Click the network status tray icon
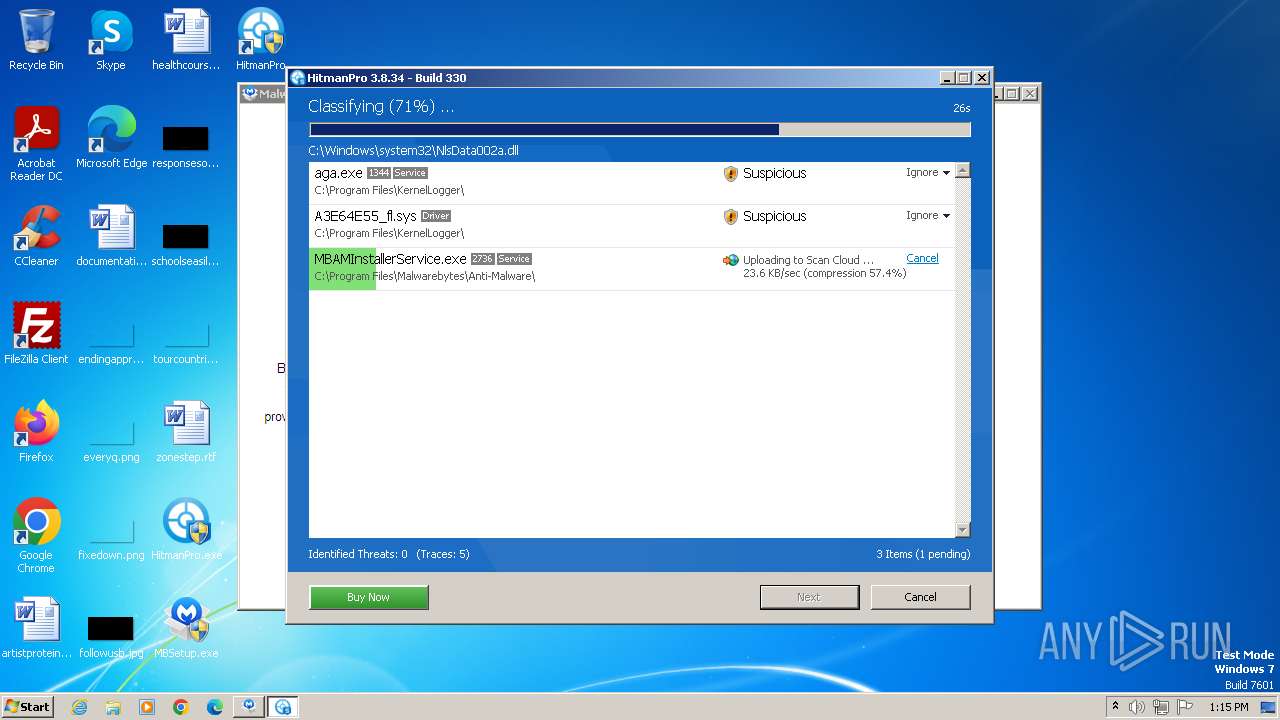This screenshot has height=720, width=1280. coord(1161,707)
